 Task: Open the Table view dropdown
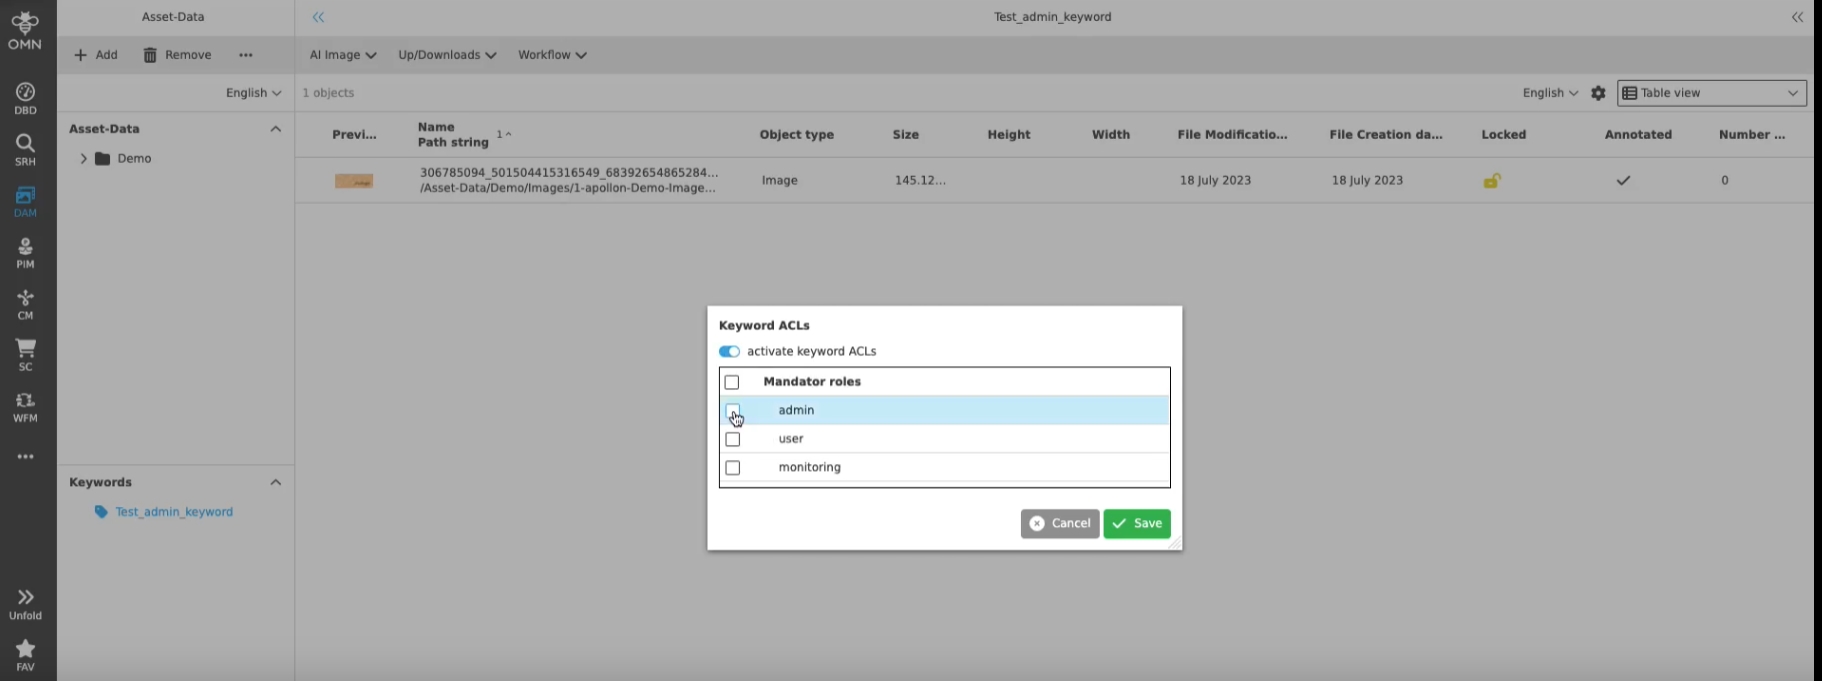pyautogui.click(x=1711, y=93)
